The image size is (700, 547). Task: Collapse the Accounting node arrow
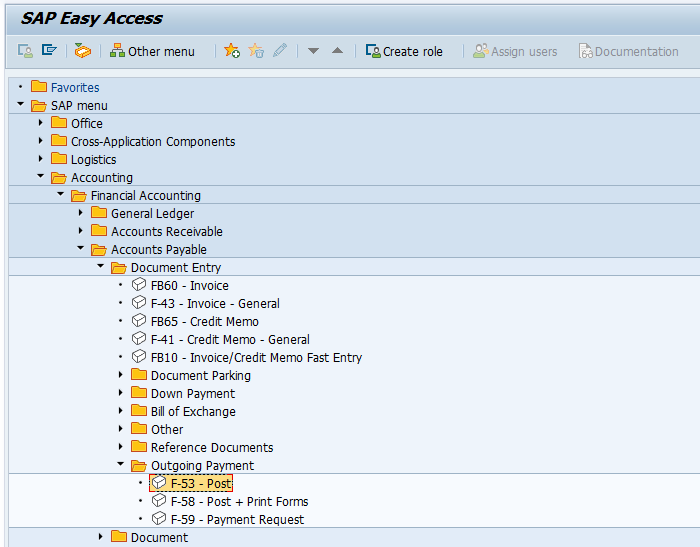(x=41, y=176)
